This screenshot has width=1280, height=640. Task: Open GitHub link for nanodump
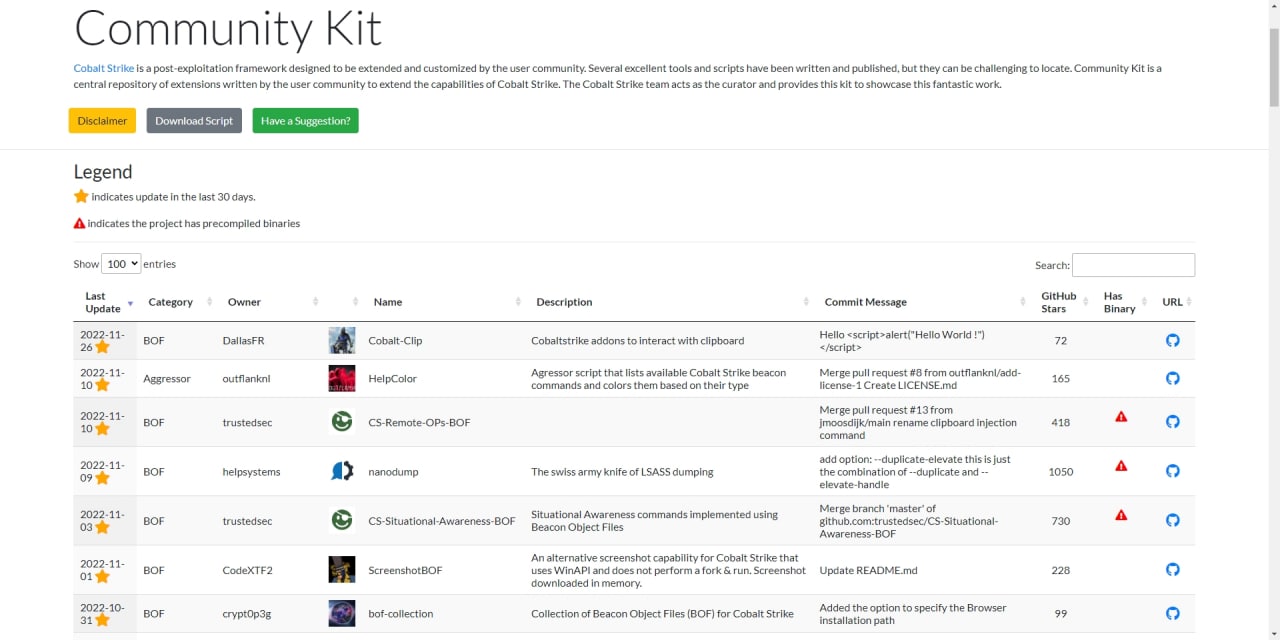coord(1172,471)
